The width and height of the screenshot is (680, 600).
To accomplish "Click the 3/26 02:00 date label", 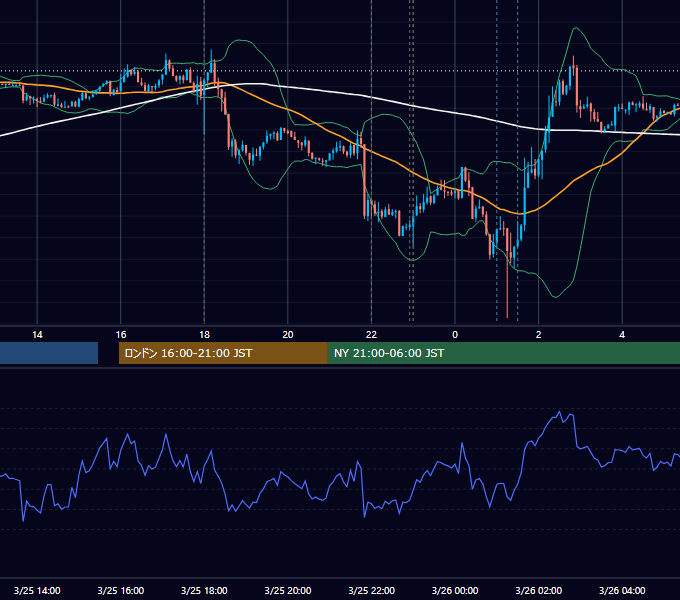I will click(x=538, y=590).
